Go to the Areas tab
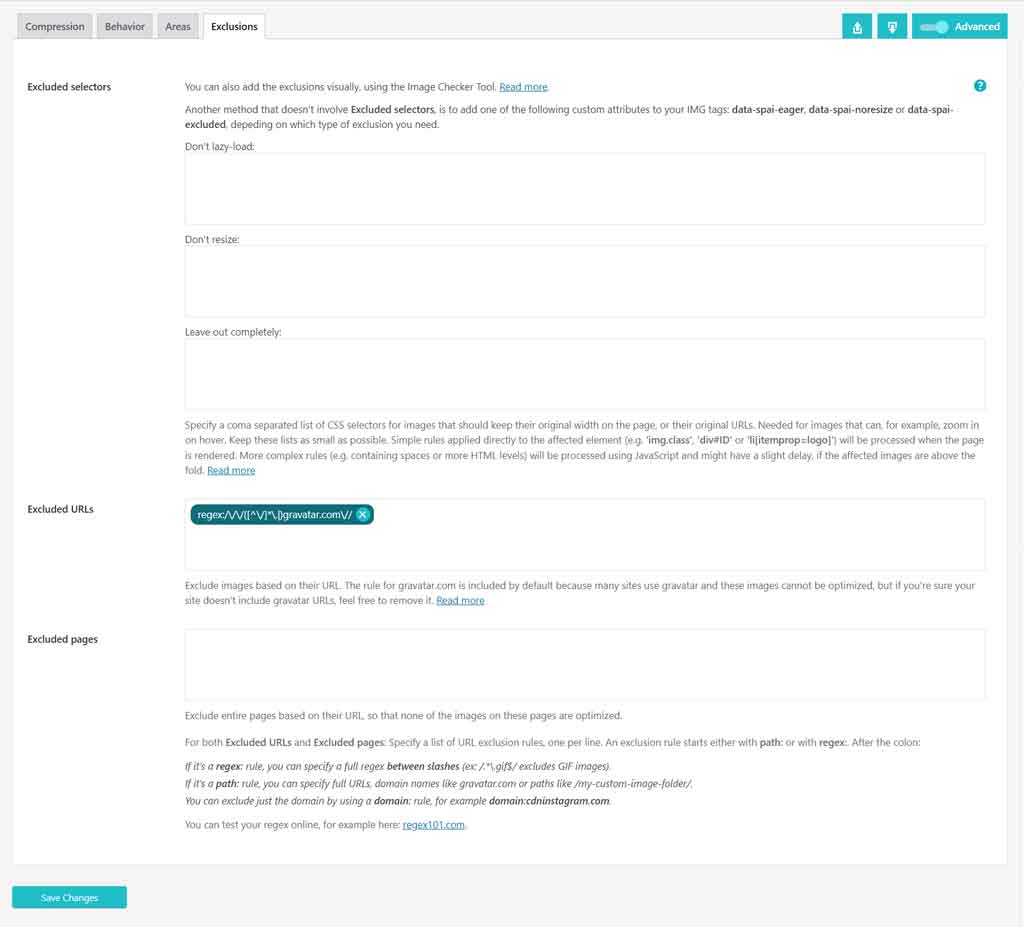Image resolution: width=1024 pixels, height=927 pixels. click(x=178, y=27)
